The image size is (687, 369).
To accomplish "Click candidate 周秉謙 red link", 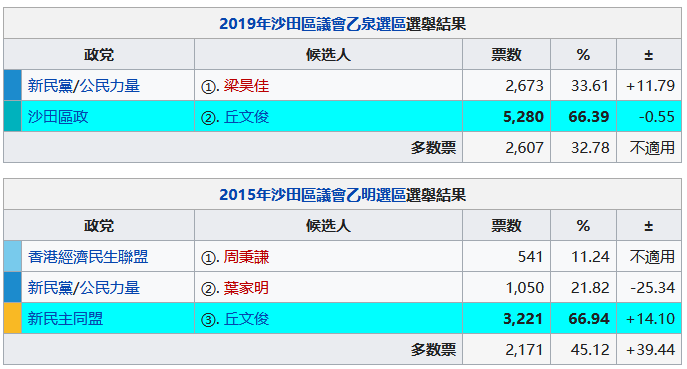I will (246, 256).
